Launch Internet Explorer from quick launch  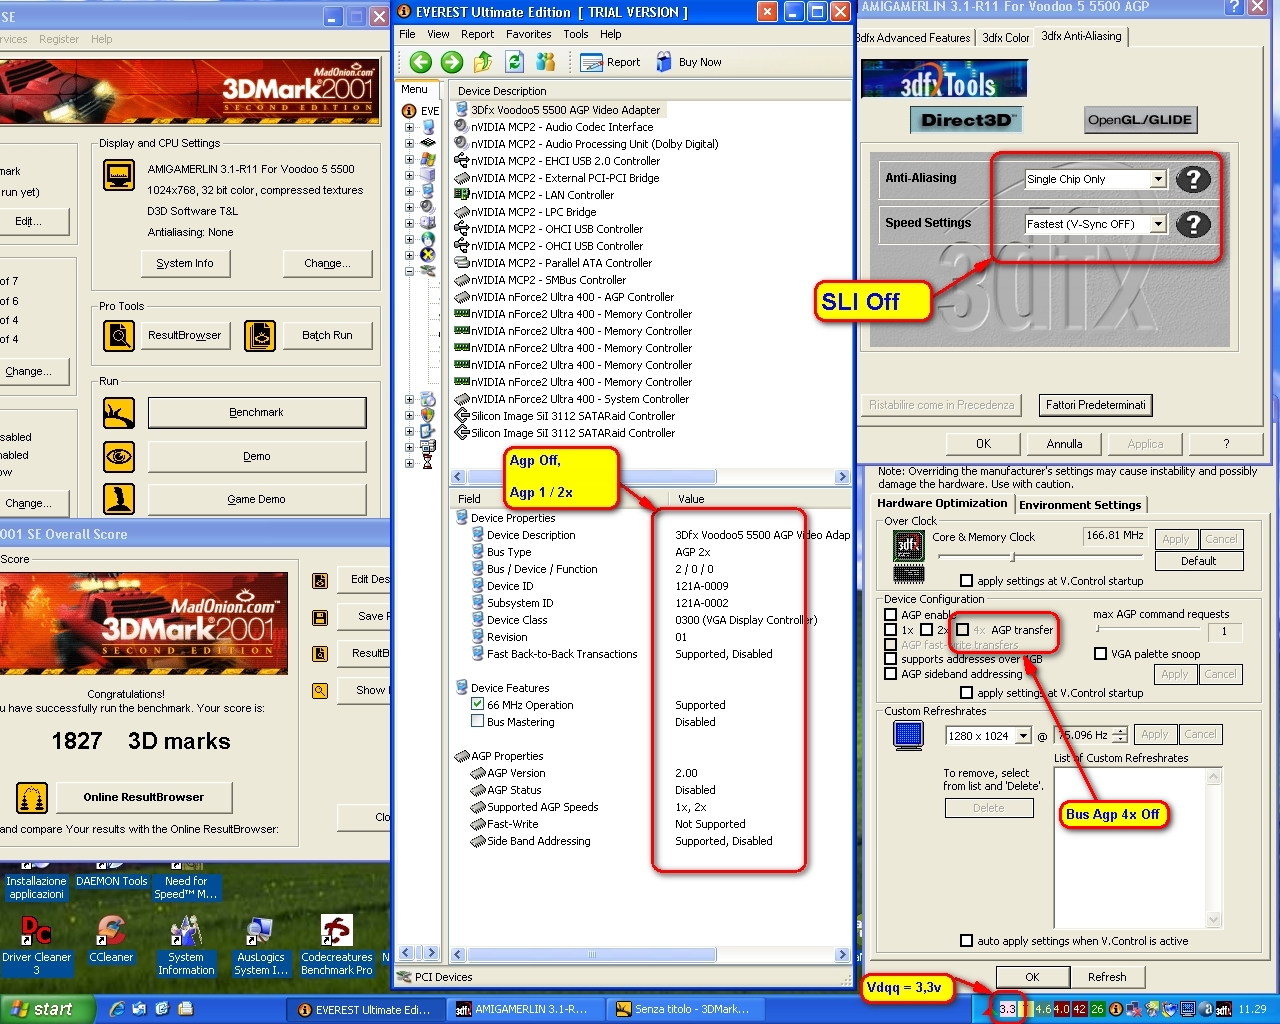[x=117, y=1009]
